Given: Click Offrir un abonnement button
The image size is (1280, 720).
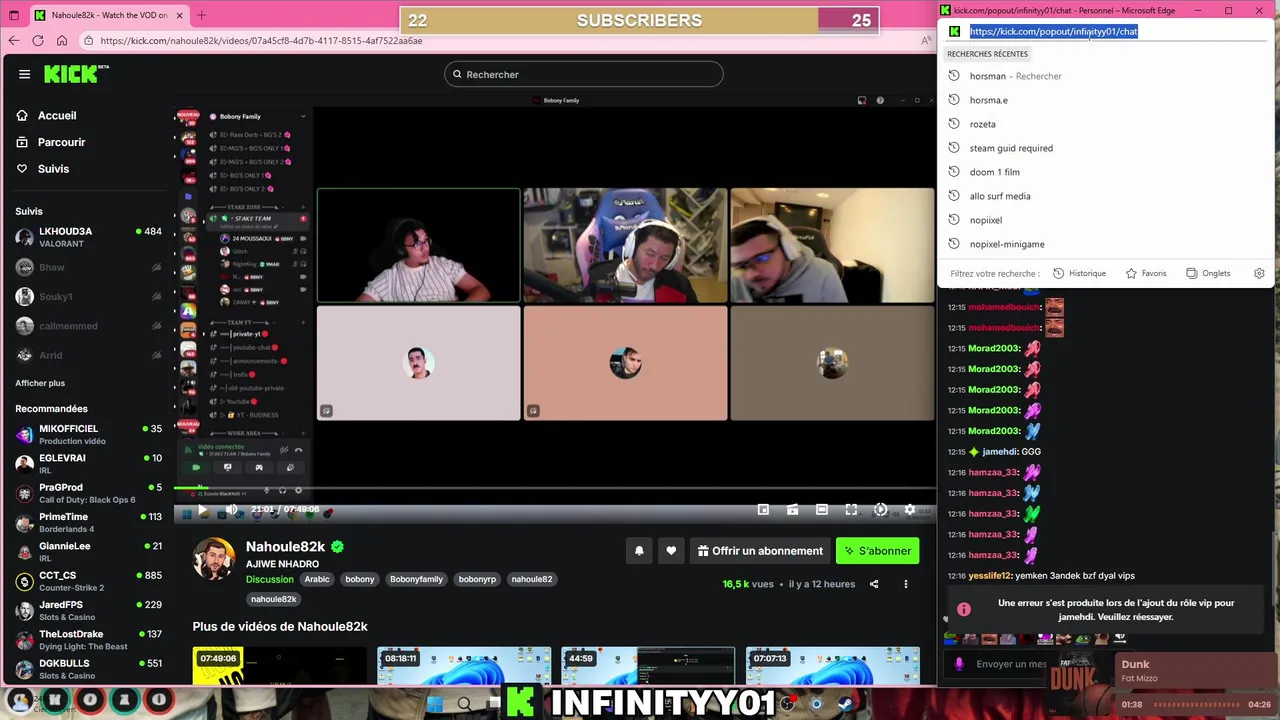Looking at the screenshot, I should (x=760, y=551).
